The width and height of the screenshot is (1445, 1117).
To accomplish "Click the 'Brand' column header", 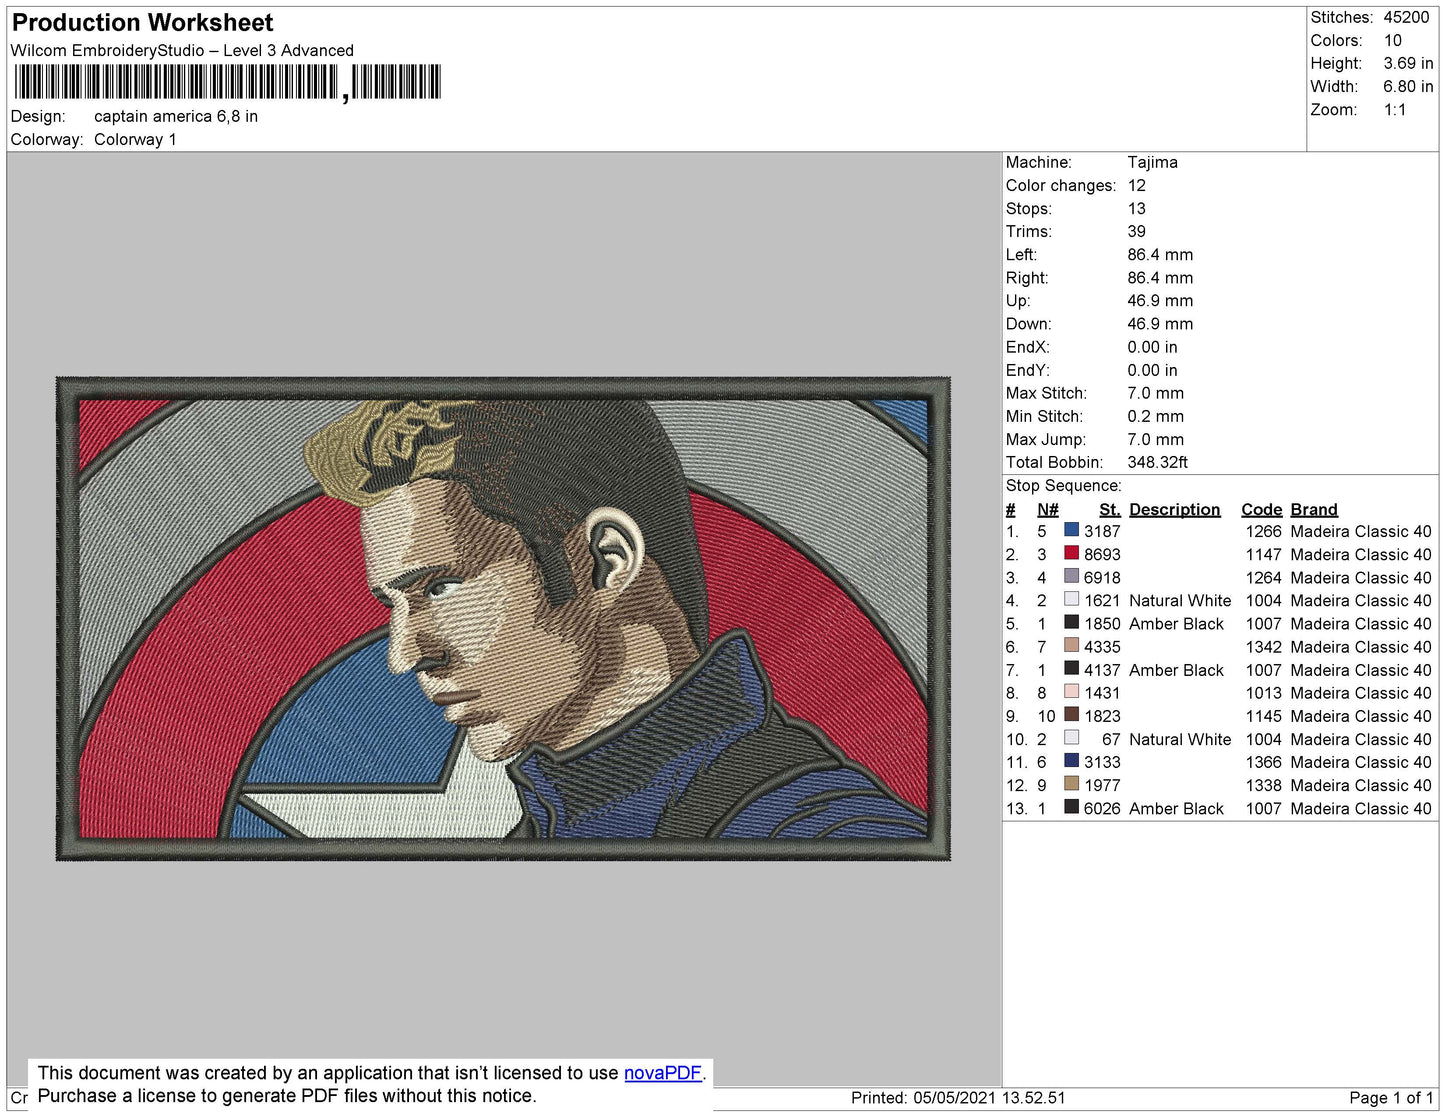I will (1314, 509).
